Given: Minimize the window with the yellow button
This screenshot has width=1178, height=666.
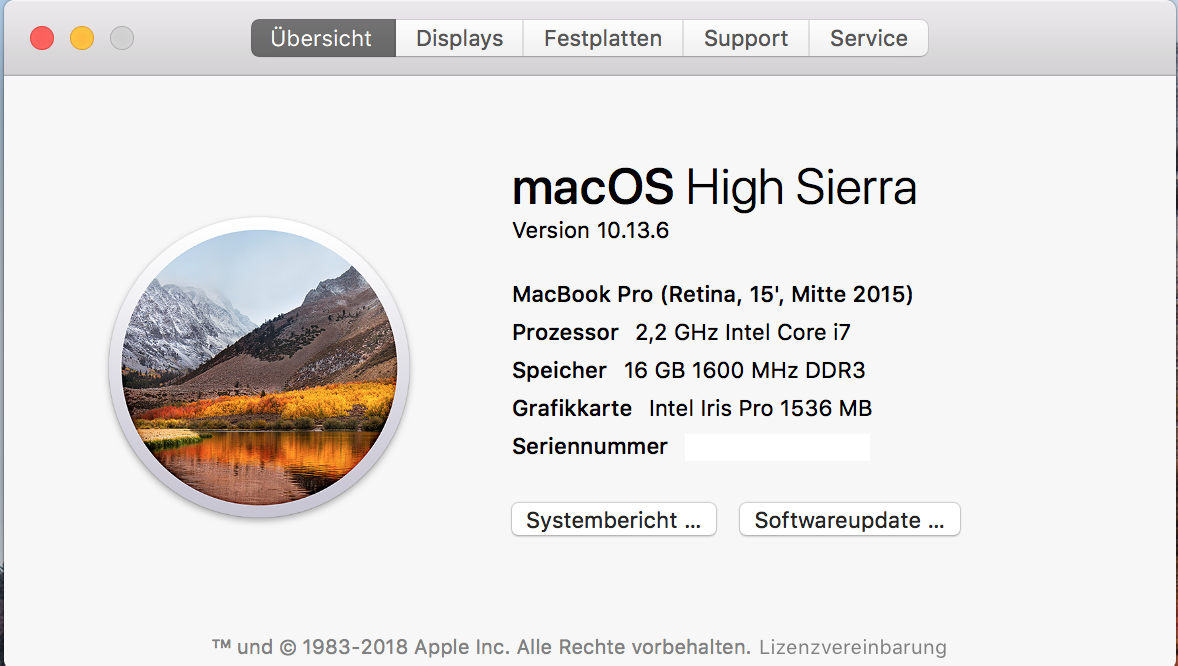Looking at the screenshot, I should 82,39.
